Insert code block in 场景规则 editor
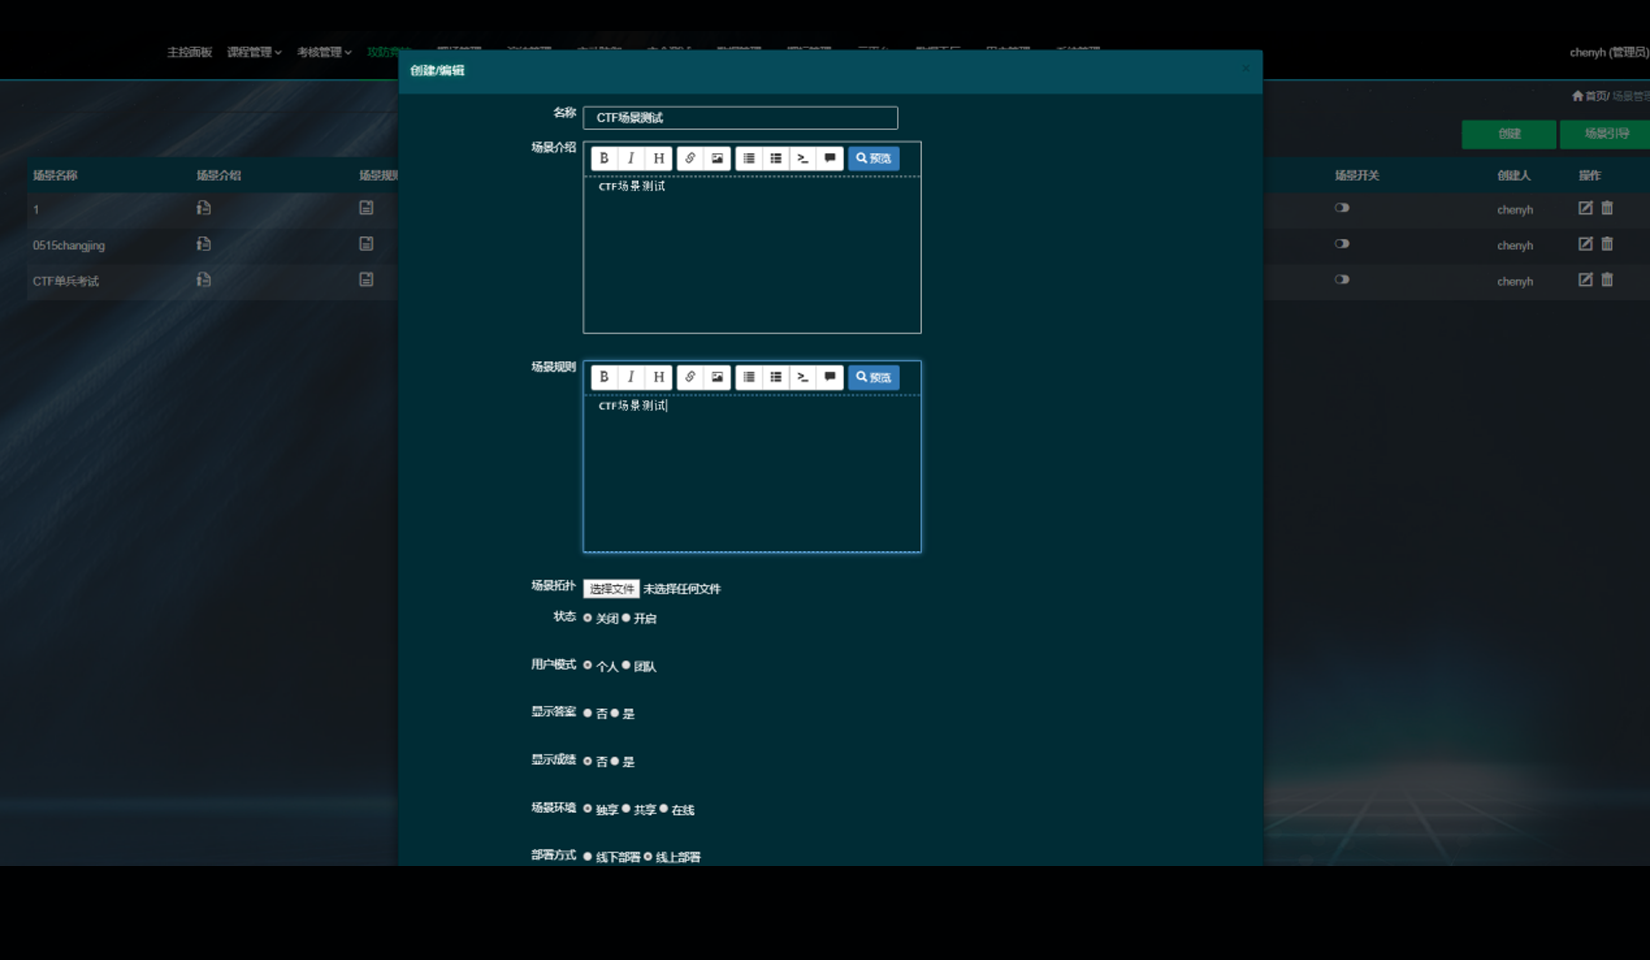 pyautogui.click(x=802, y=377)
